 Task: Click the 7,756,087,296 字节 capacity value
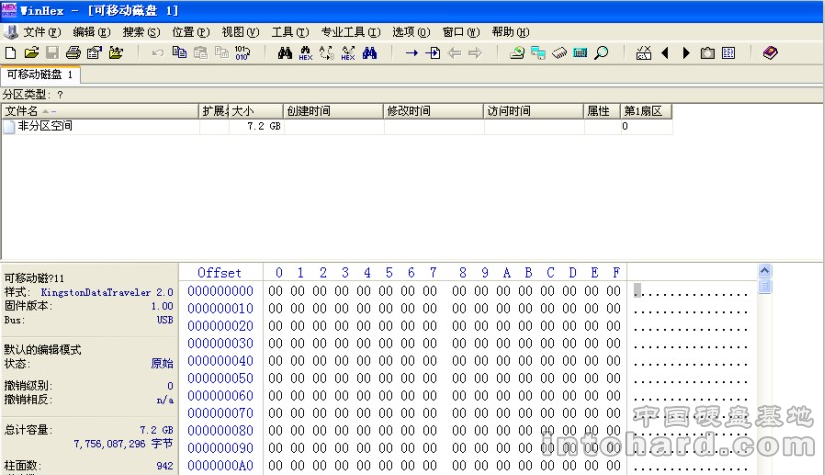[x=123, y=443]
